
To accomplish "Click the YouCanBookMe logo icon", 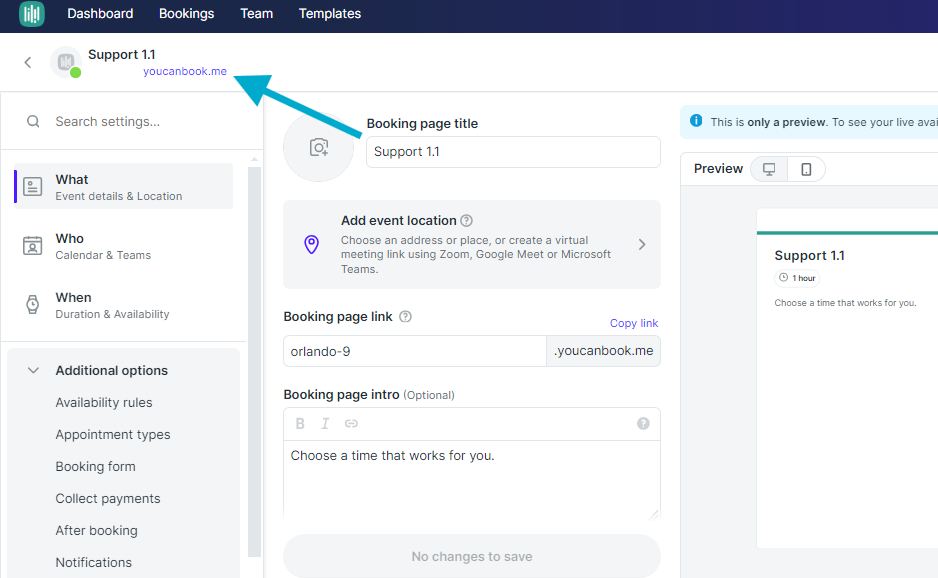I will point(32,13).
